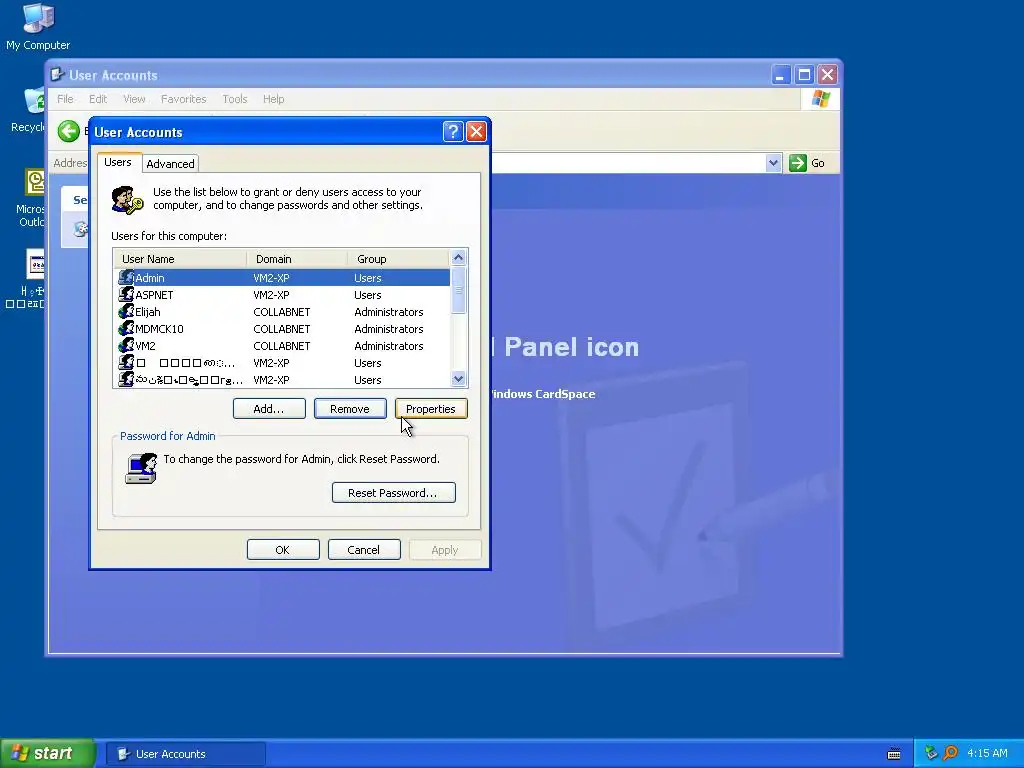Click the Windows CardSpace link
Screen dimensions: 1024x768
coord(543,394)
